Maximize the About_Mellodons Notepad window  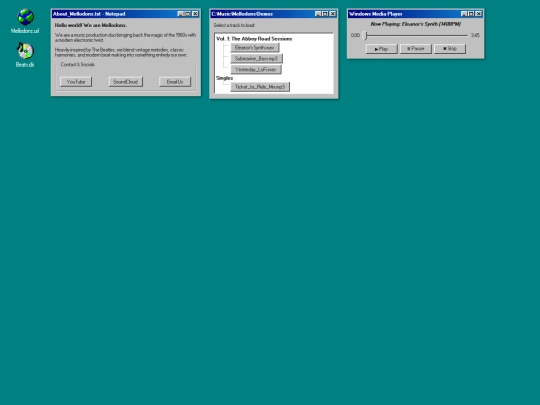(187, 14)
